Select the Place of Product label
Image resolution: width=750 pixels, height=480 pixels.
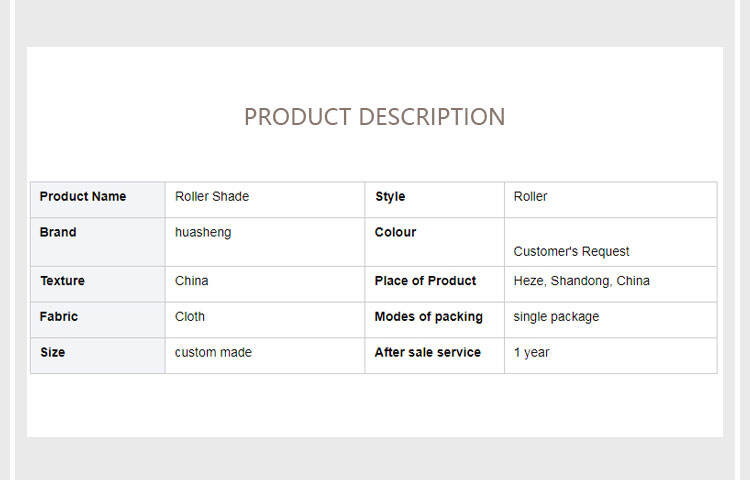(425, 281)
